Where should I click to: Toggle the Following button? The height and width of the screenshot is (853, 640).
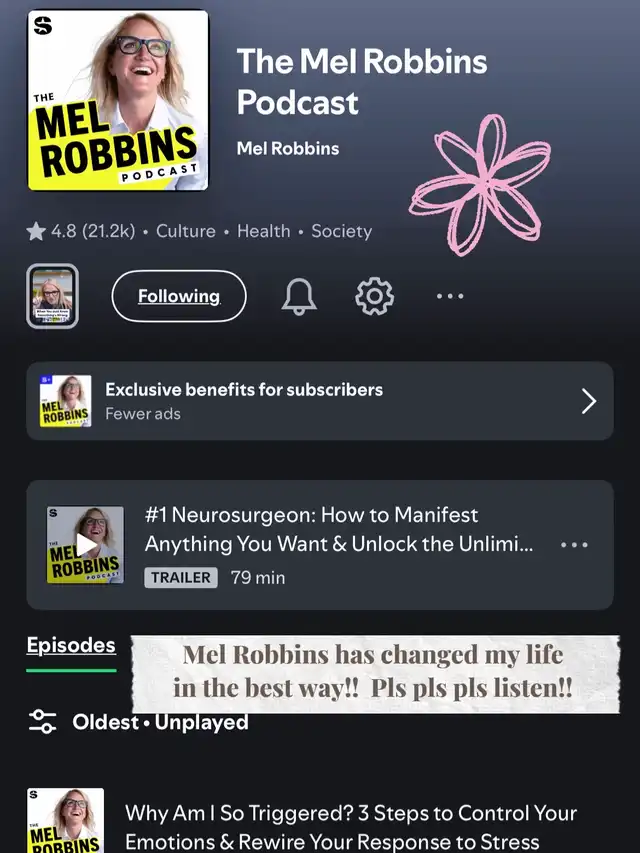179,296
